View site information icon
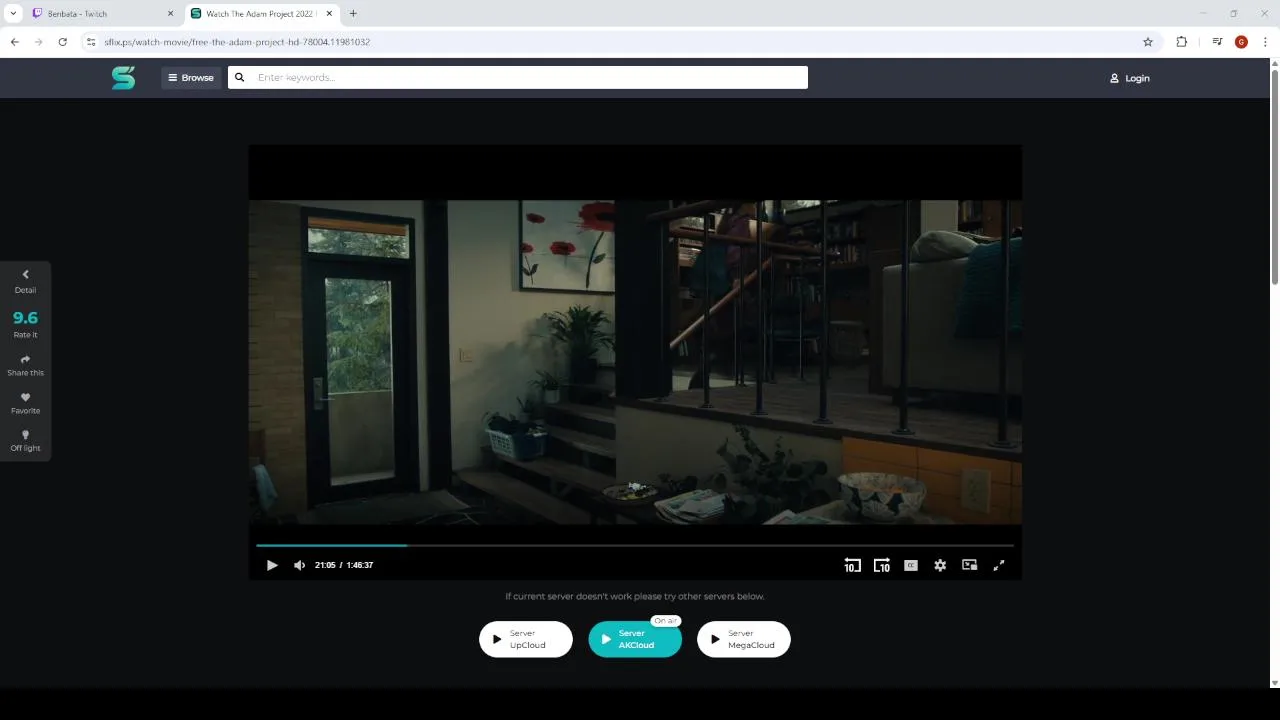Viewport: 1280px width, 720px height. [91, 42]
